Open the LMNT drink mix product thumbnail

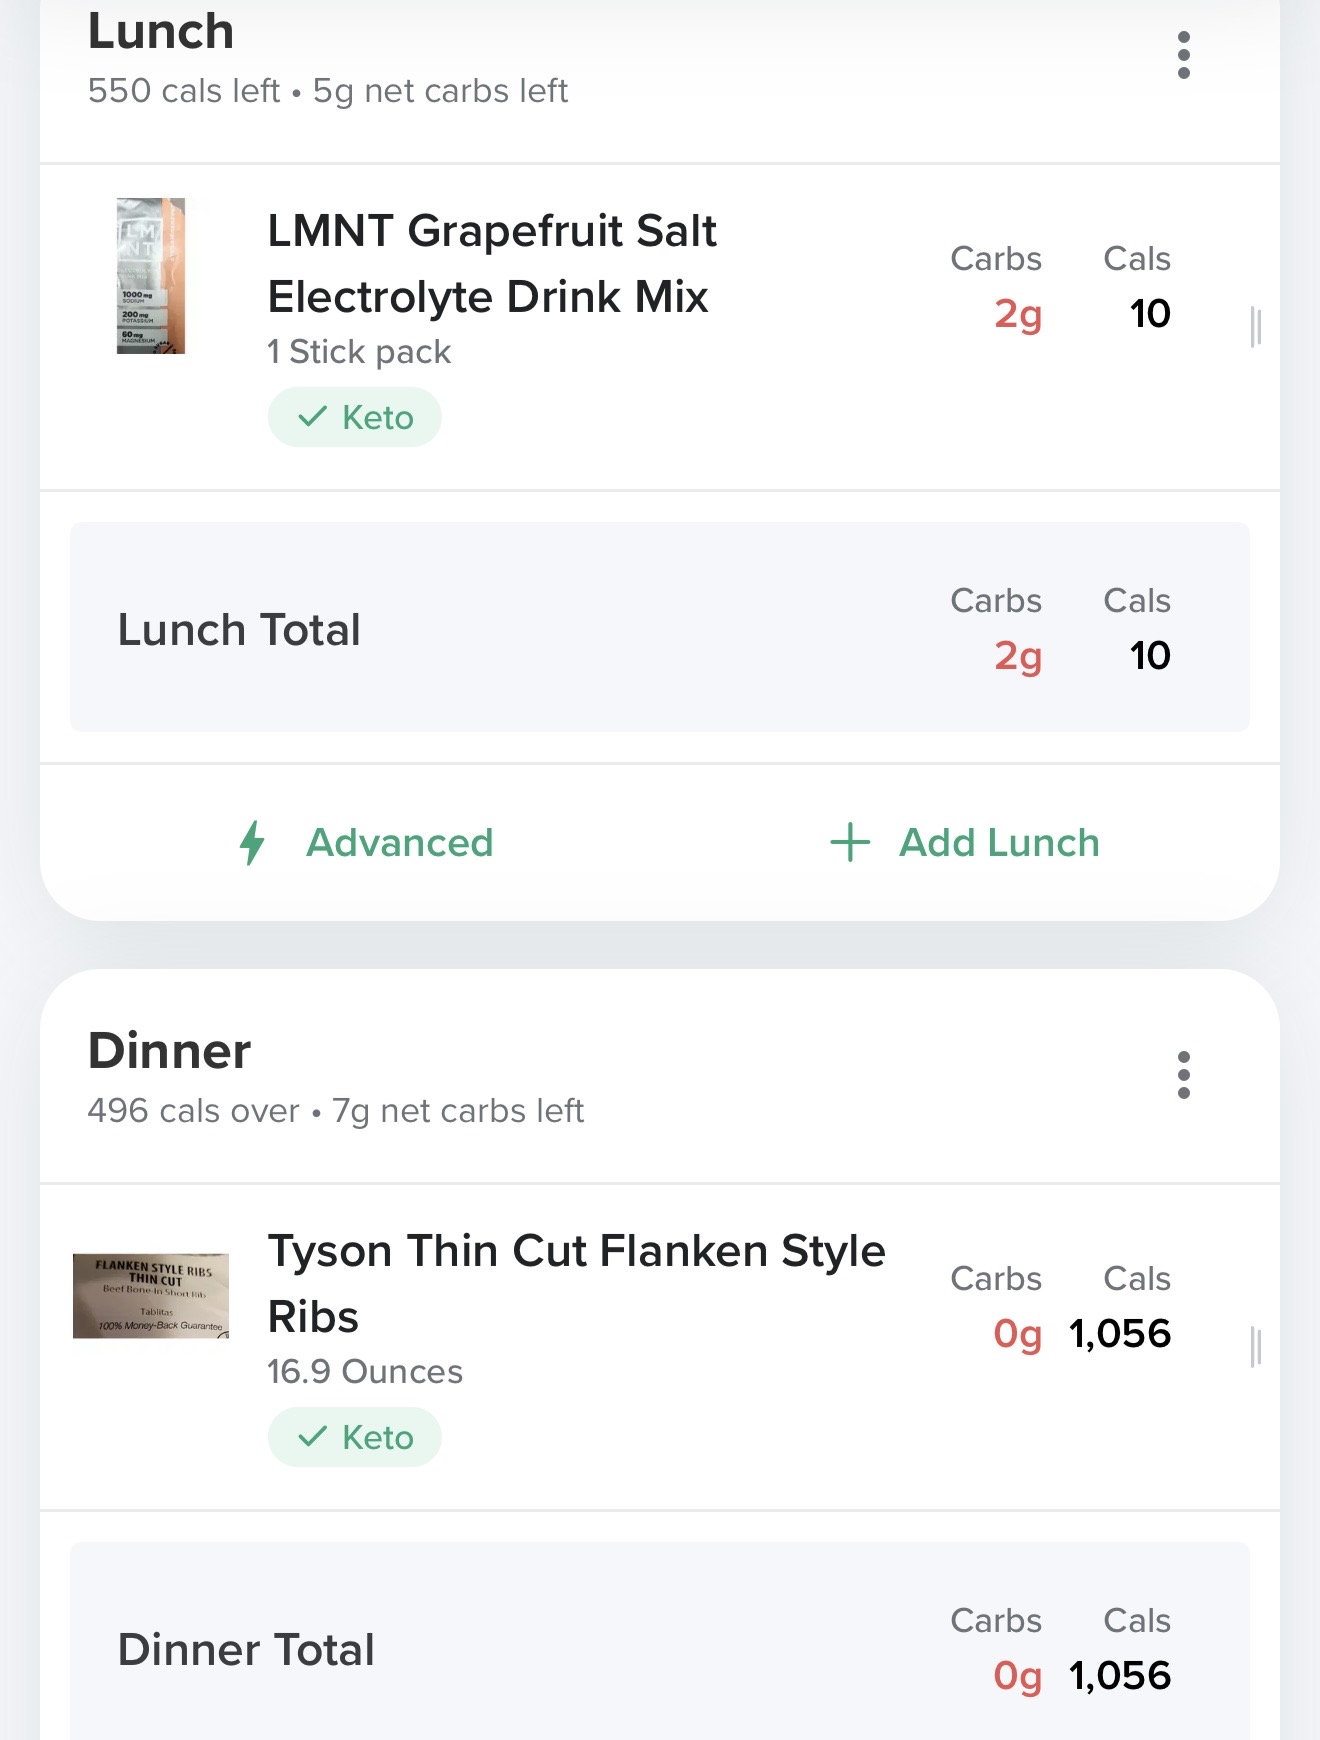151,276
